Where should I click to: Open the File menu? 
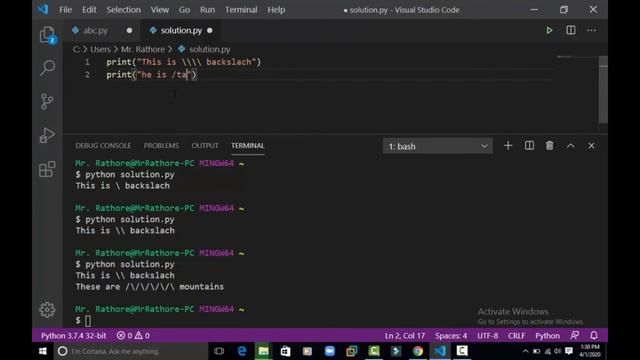point(65,10)
